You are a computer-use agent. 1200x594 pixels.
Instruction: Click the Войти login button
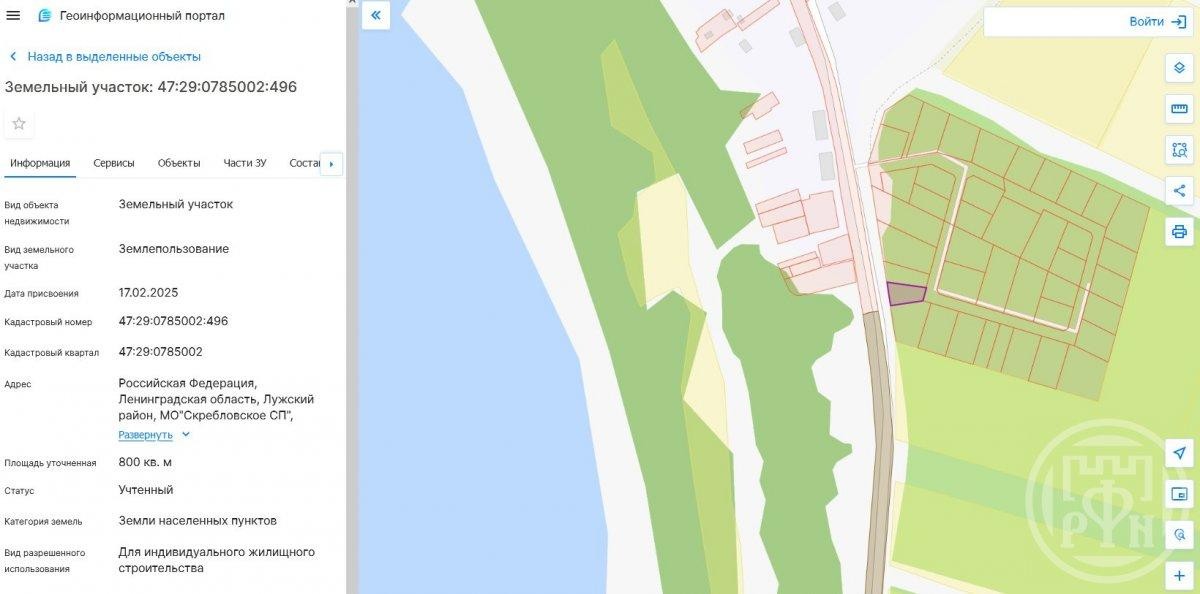[x=1159, y=22]
